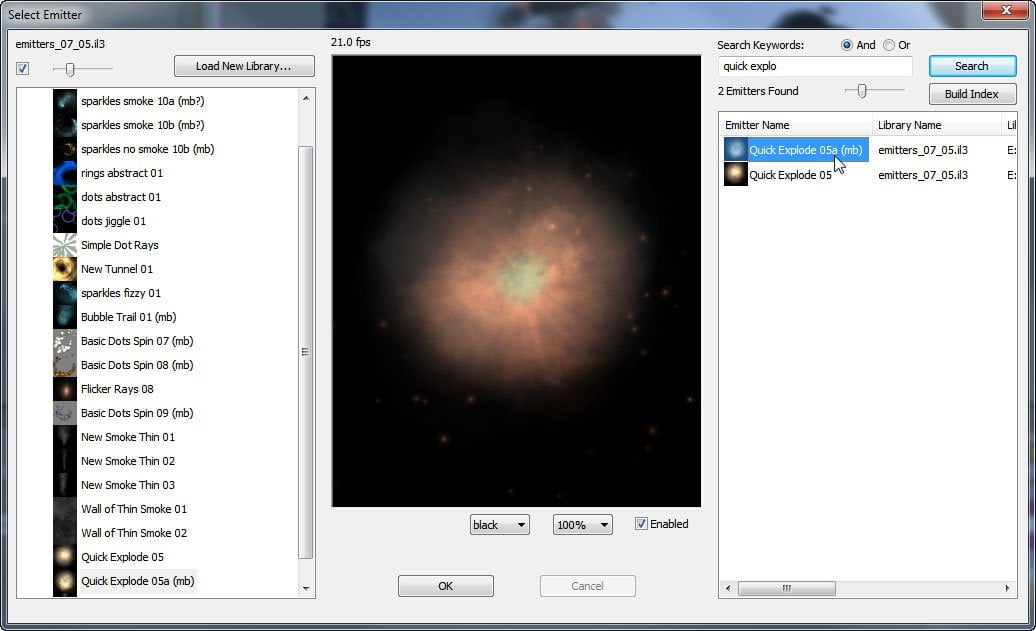The width and height of the screenshot is (1036, 631).
Task: Select the Or search mode radio button
Action: 889,45
